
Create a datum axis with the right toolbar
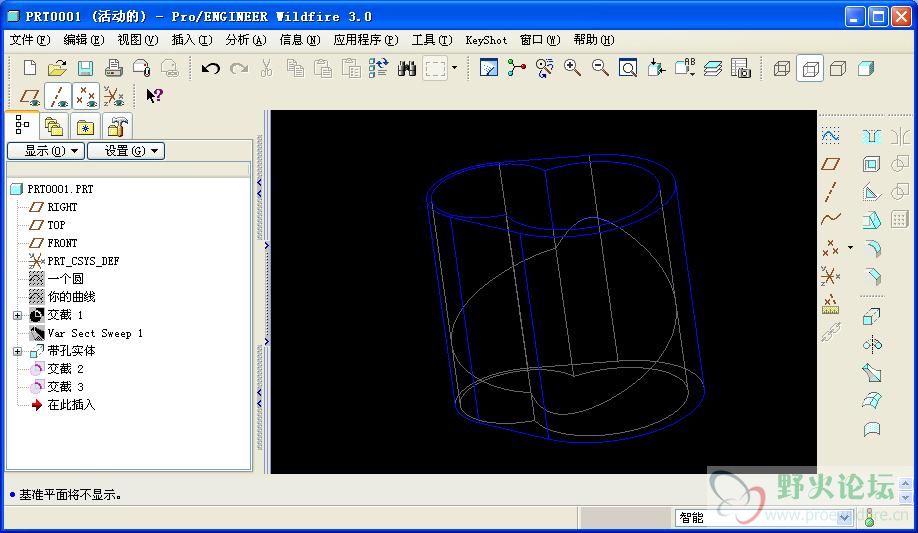pos(830,192)
